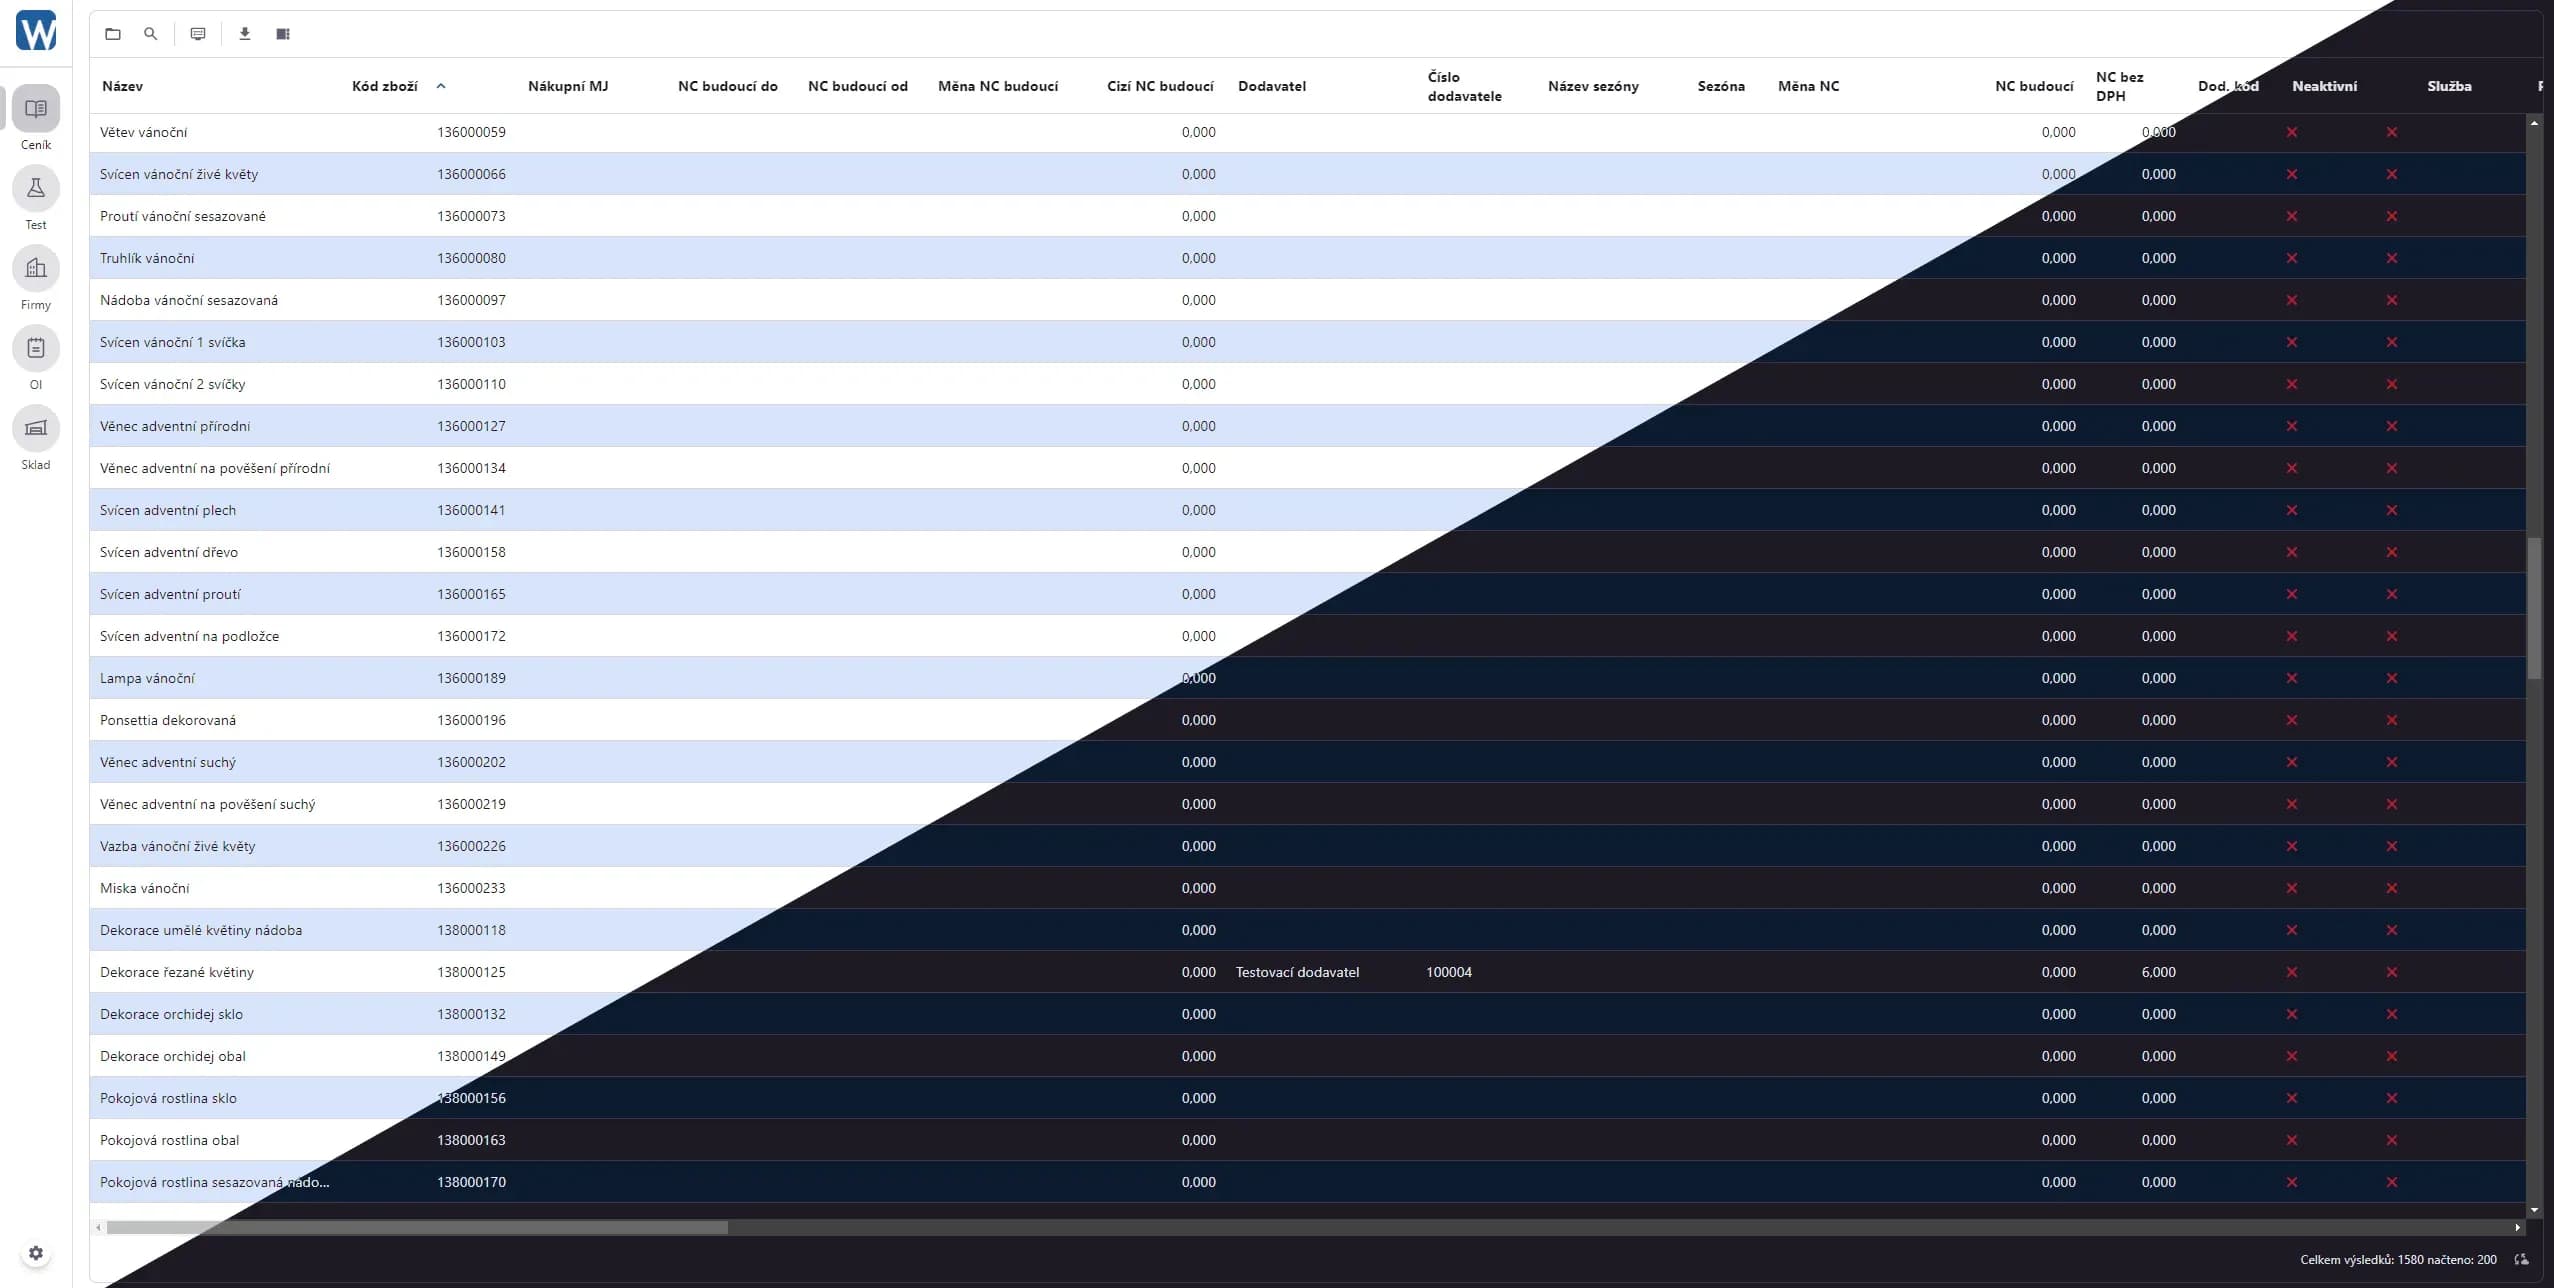Screen dimensions: 2554x1288
Task: Open settings gear at sidebar bottom
Action: 36,1253
